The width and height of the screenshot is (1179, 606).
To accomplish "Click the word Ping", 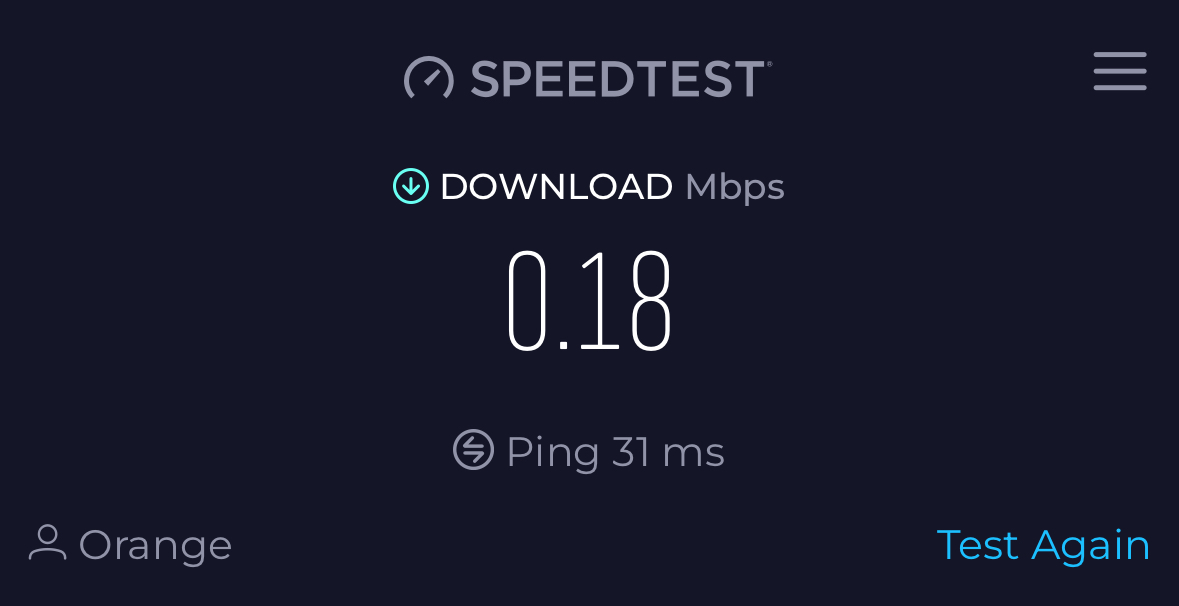I will click(553, 453).
